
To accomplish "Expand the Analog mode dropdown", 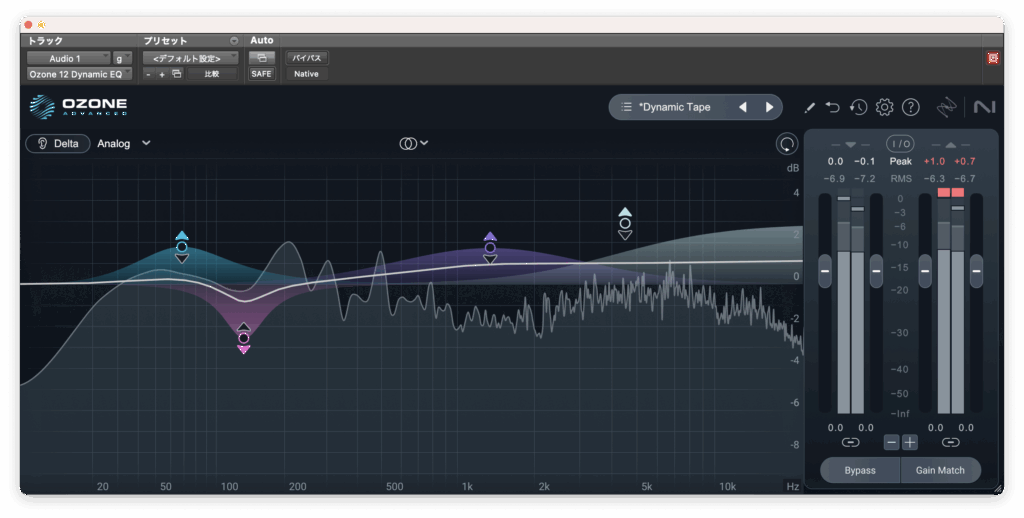I will tap(124, 143).
